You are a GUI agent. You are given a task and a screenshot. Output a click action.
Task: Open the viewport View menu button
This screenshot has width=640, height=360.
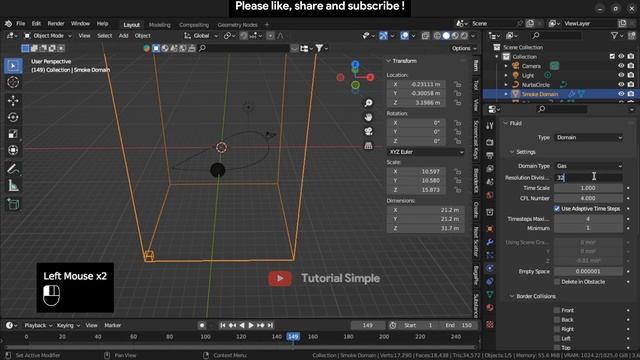click(84, 36)
